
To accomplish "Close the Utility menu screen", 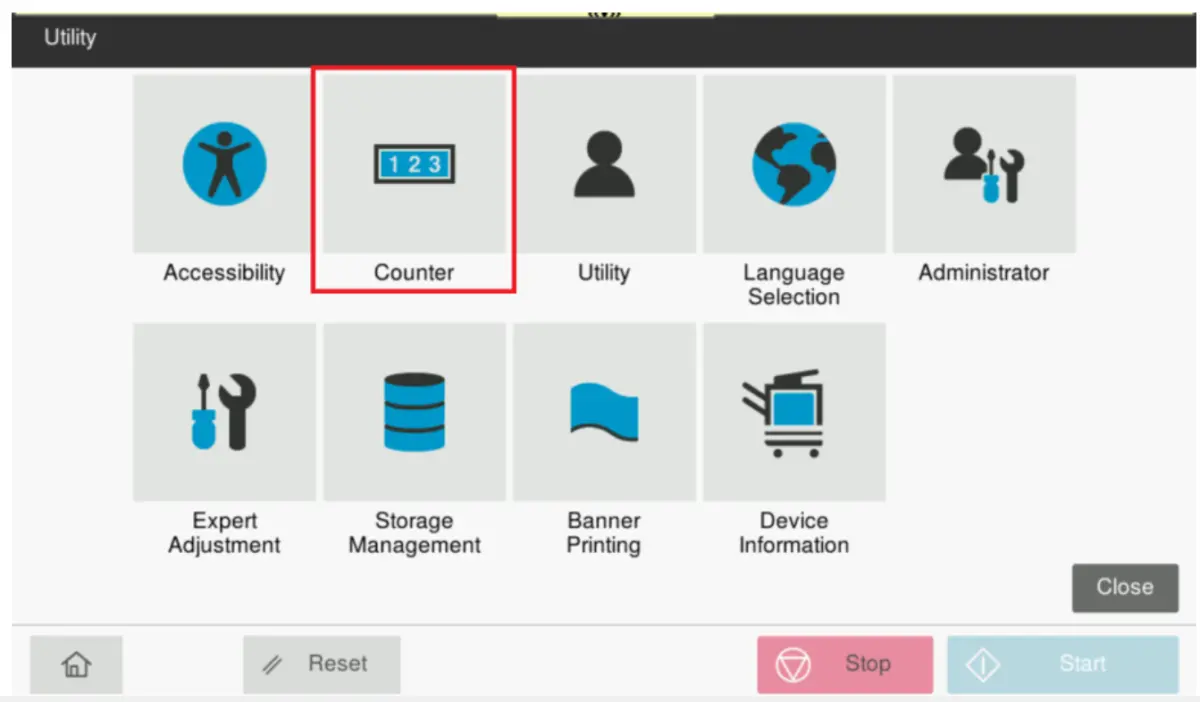I will tap(1124, 587).
